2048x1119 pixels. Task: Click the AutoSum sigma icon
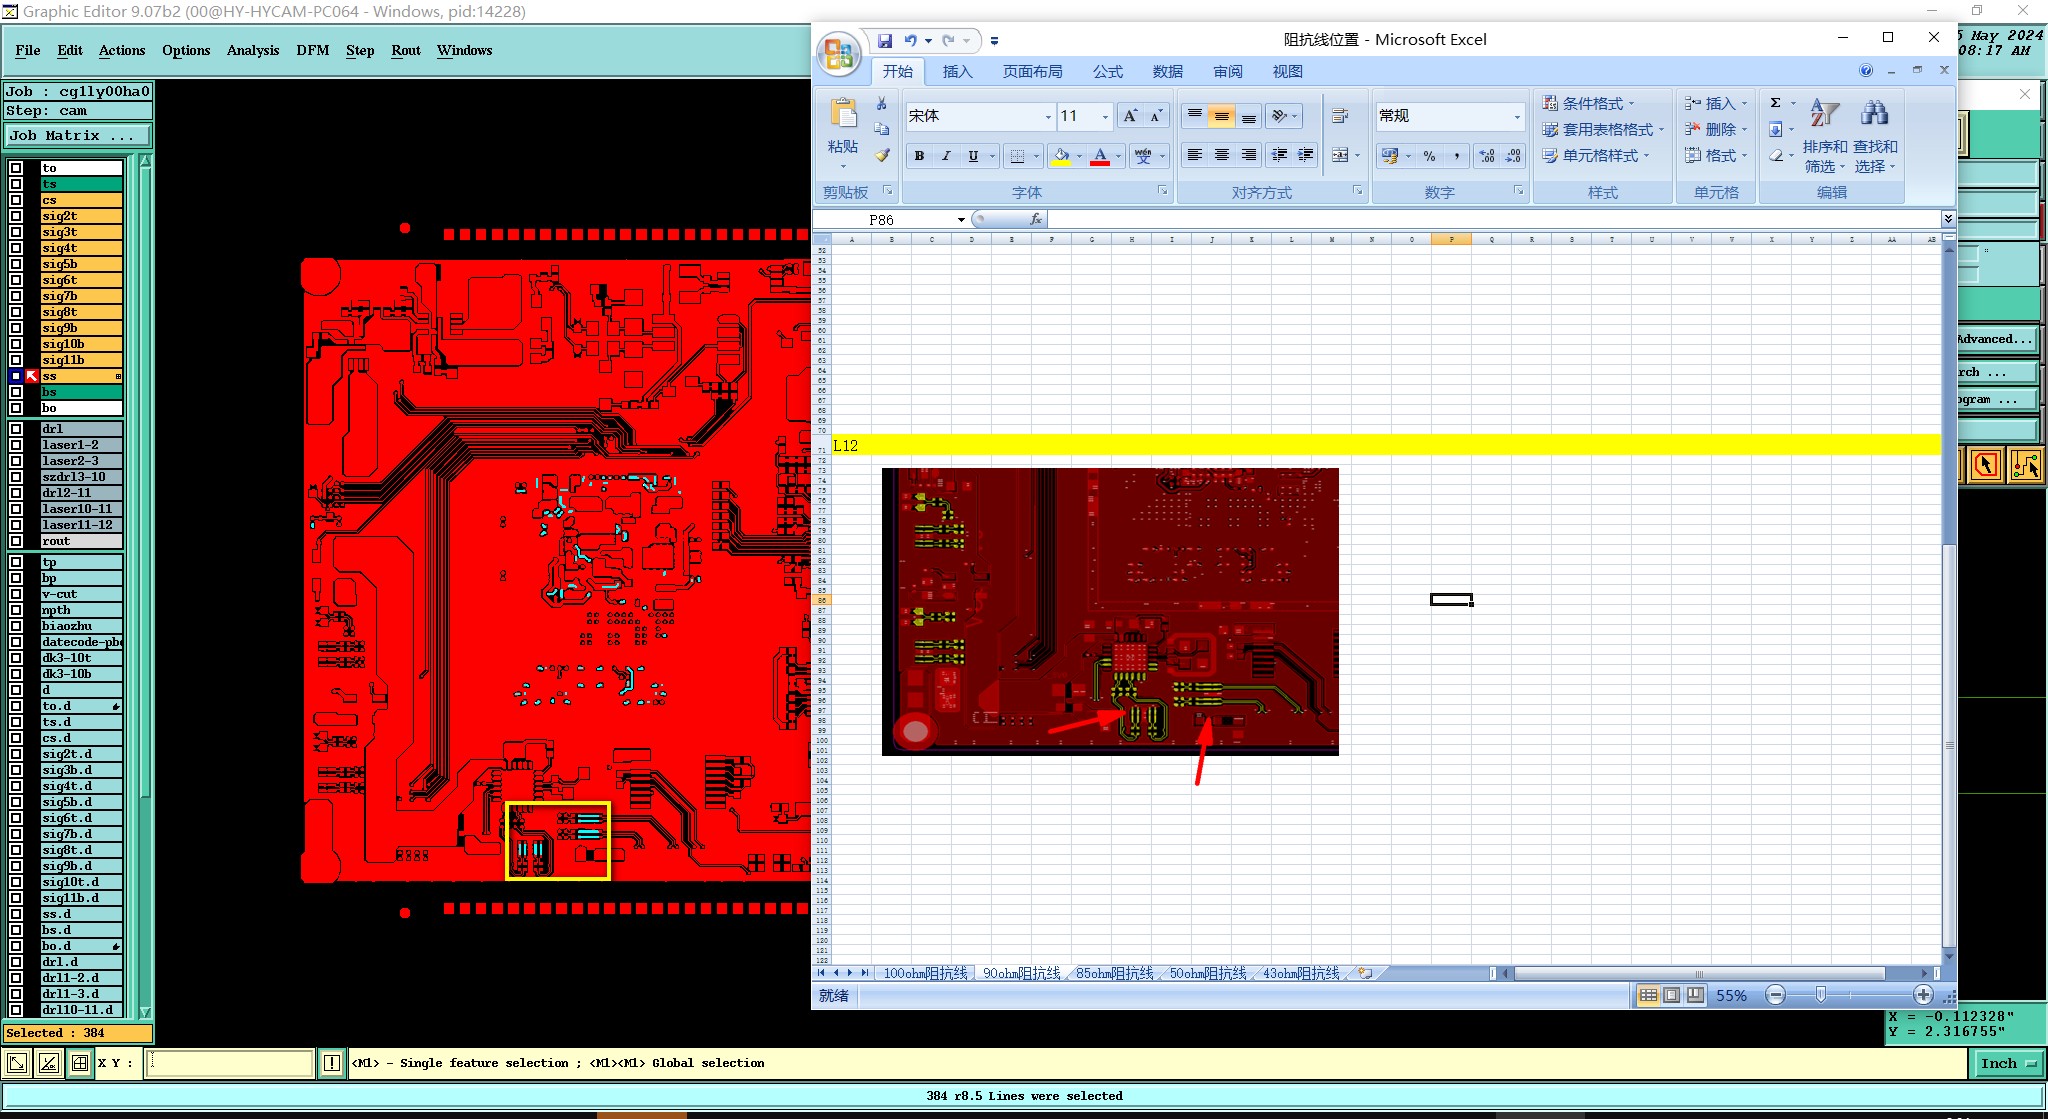pos(1775,103)
